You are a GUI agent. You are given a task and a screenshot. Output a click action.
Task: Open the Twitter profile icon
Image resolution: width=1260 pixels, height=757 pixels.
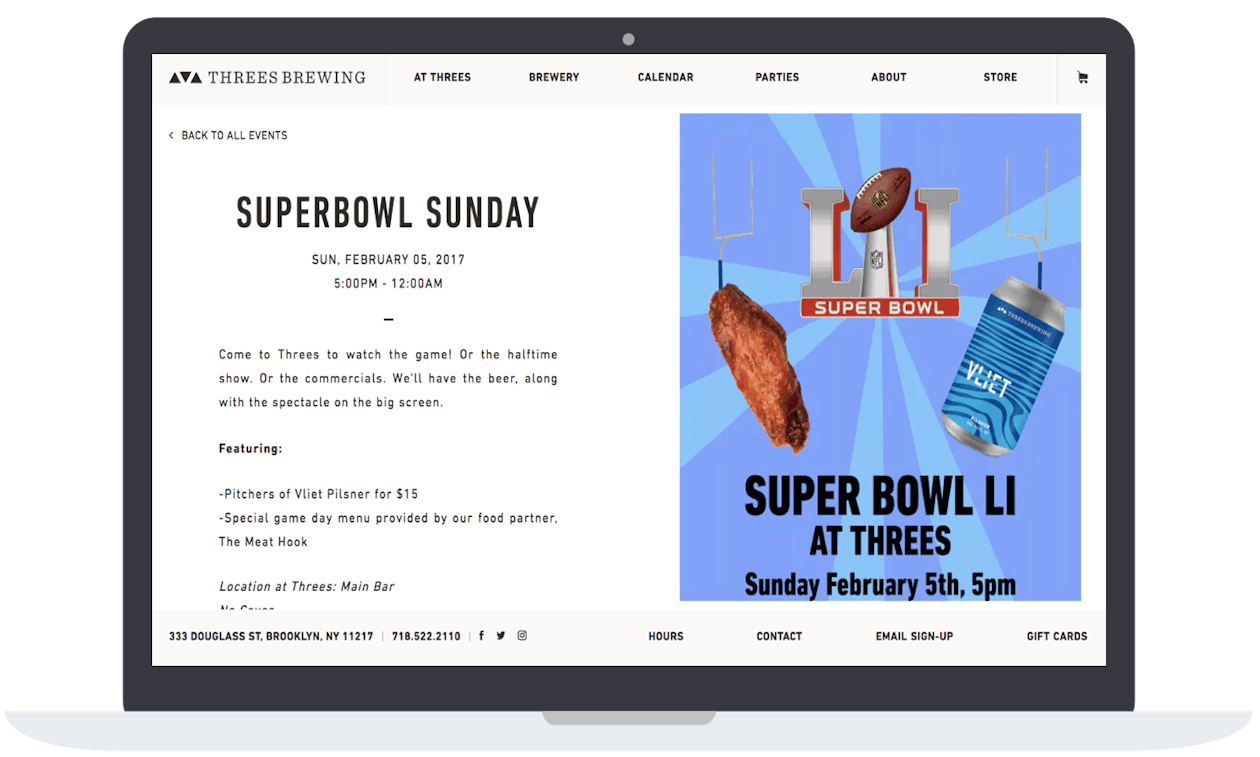501,636
